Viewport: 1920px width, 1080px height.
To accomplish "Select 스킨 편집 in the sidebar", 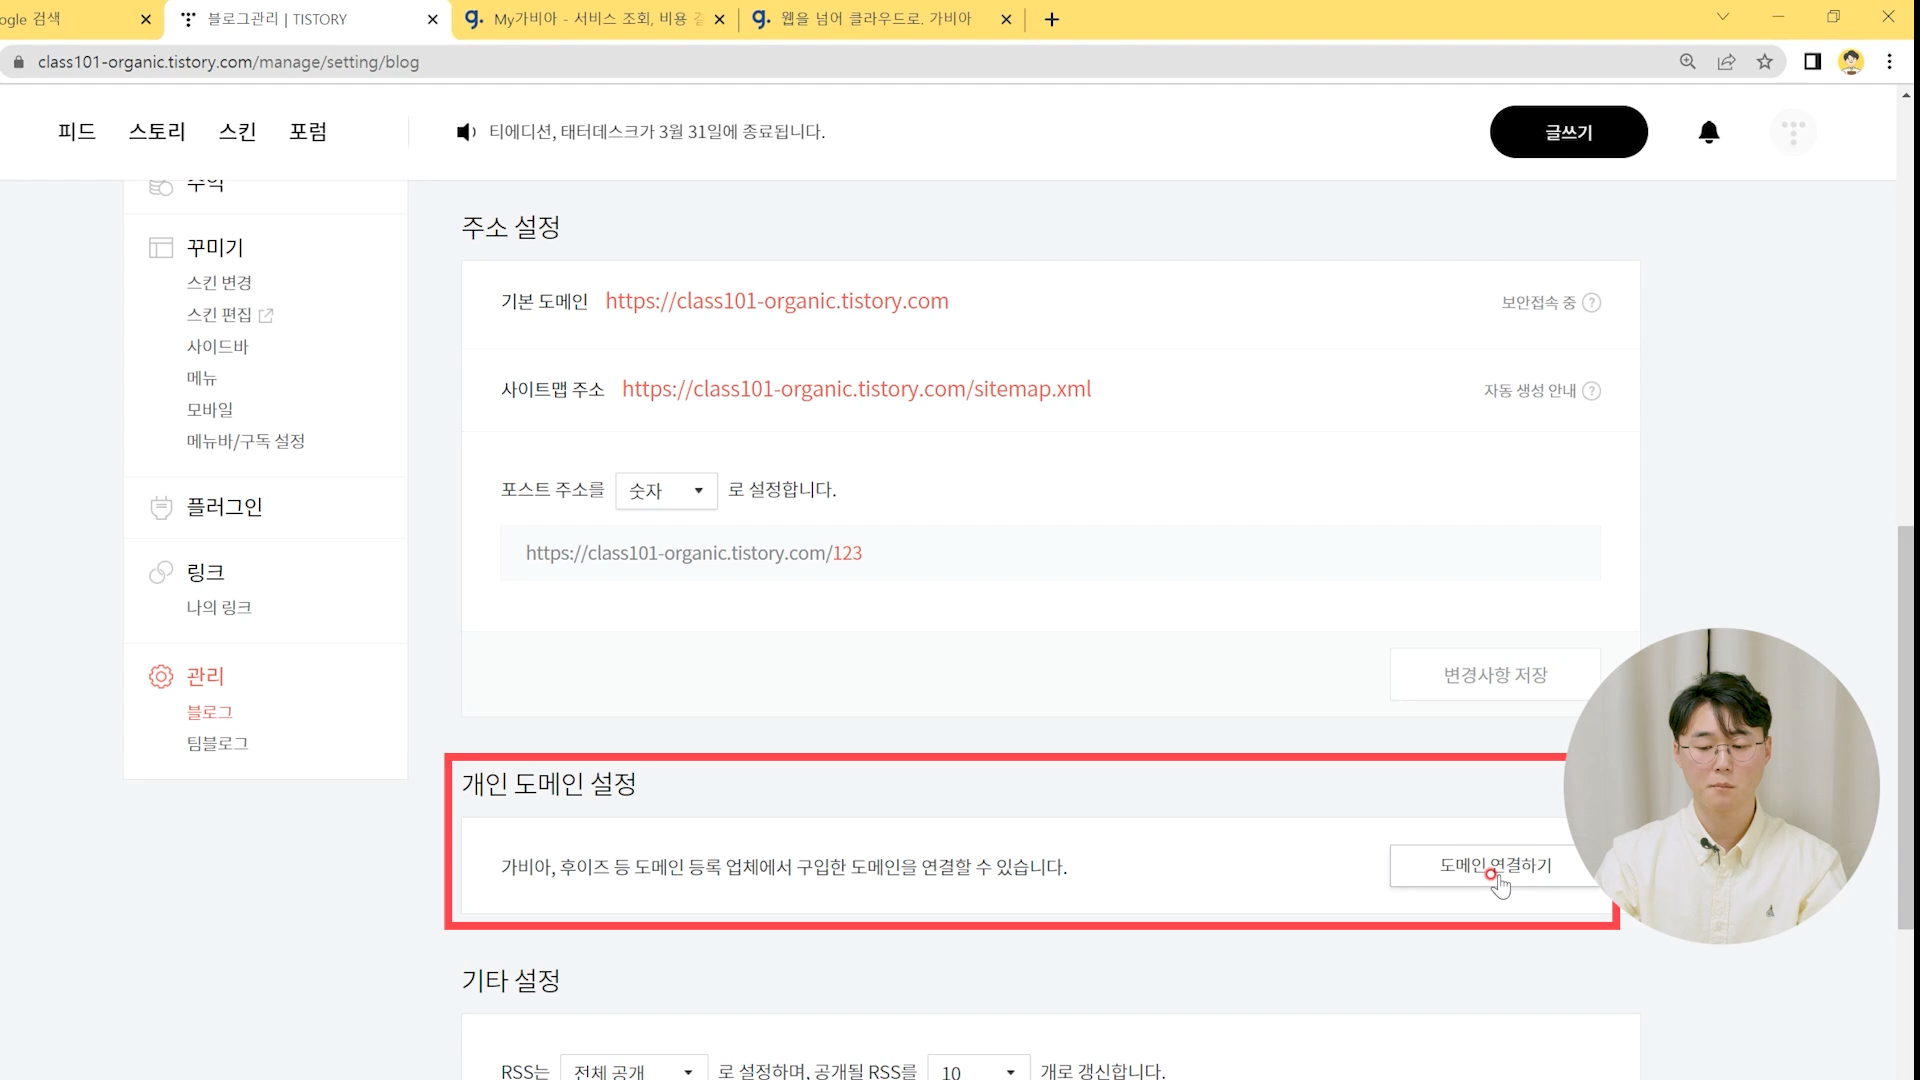I will coord(219,315).
